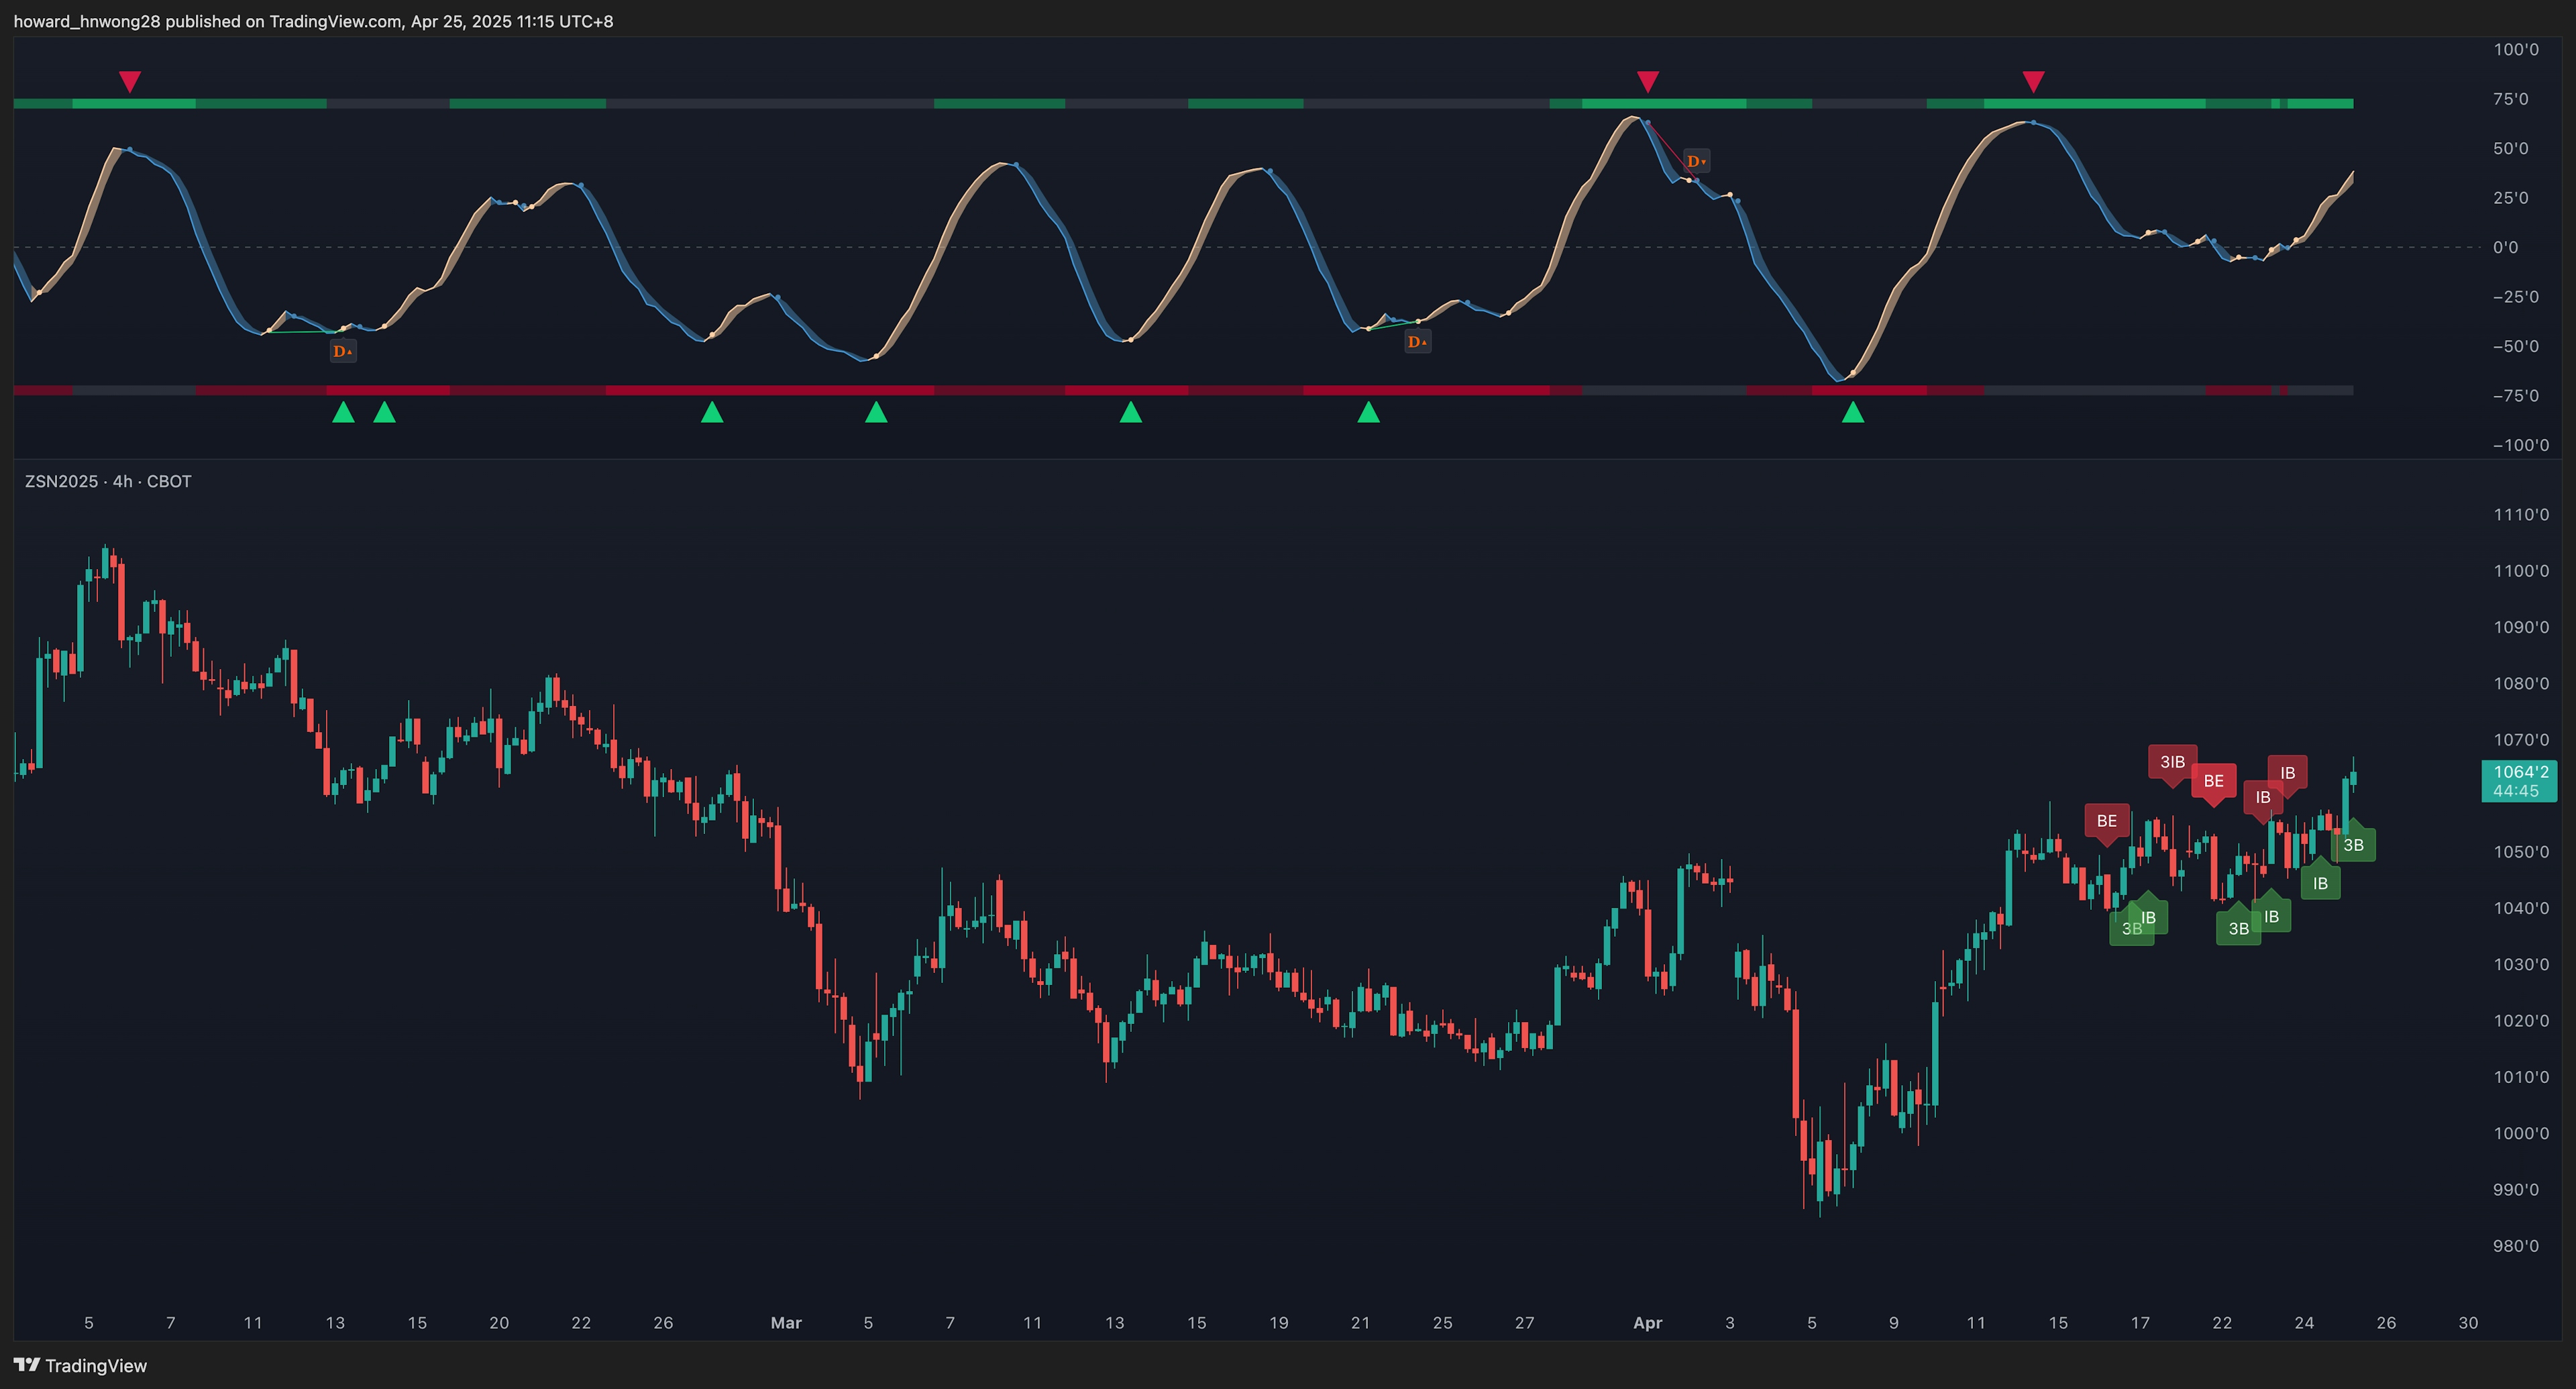This screenshot has width=2576, height=1389.
Task: Click the rightmost green up-triangle oscillator signal
Action: pyautogui.click(x=1852, y=412)
